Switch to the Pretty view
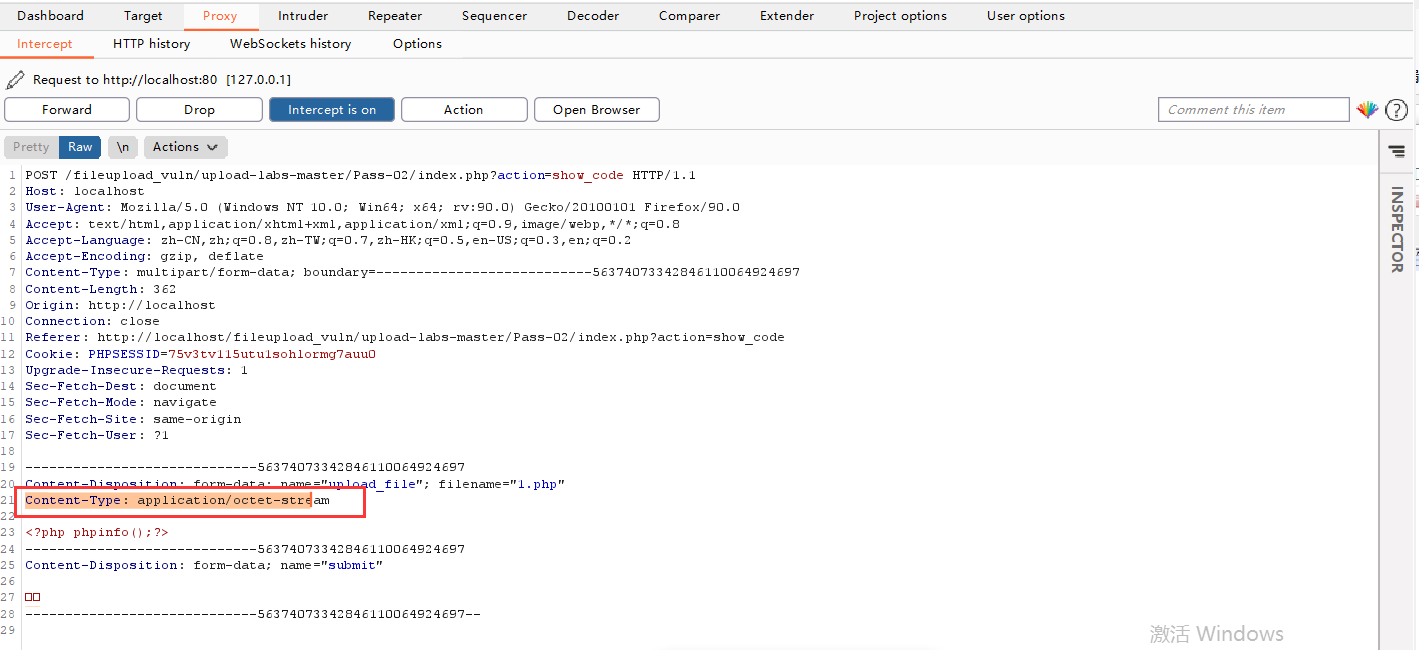The width and height of the screenshot is (1419, 650). click(31, 147)
